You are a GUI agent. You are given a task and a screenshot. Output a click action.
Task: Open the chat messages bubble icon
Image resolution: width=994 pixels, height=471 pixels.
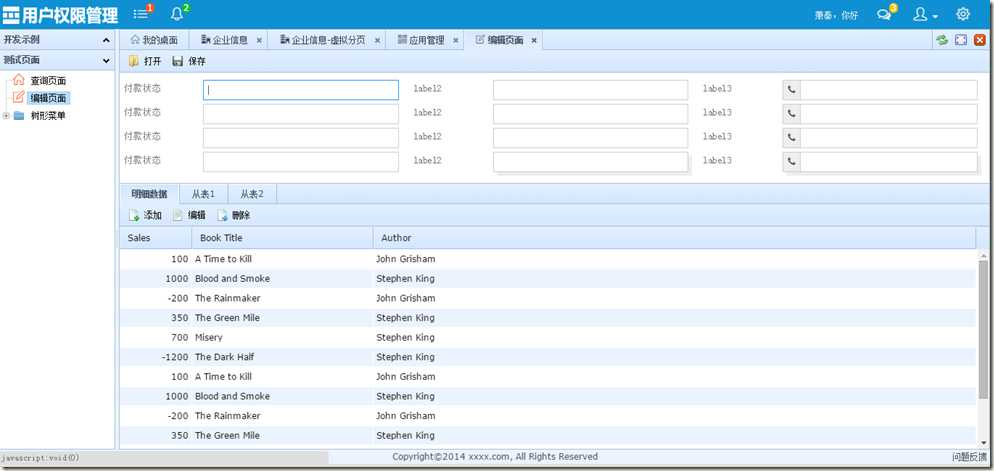click(x=886, y=14)
